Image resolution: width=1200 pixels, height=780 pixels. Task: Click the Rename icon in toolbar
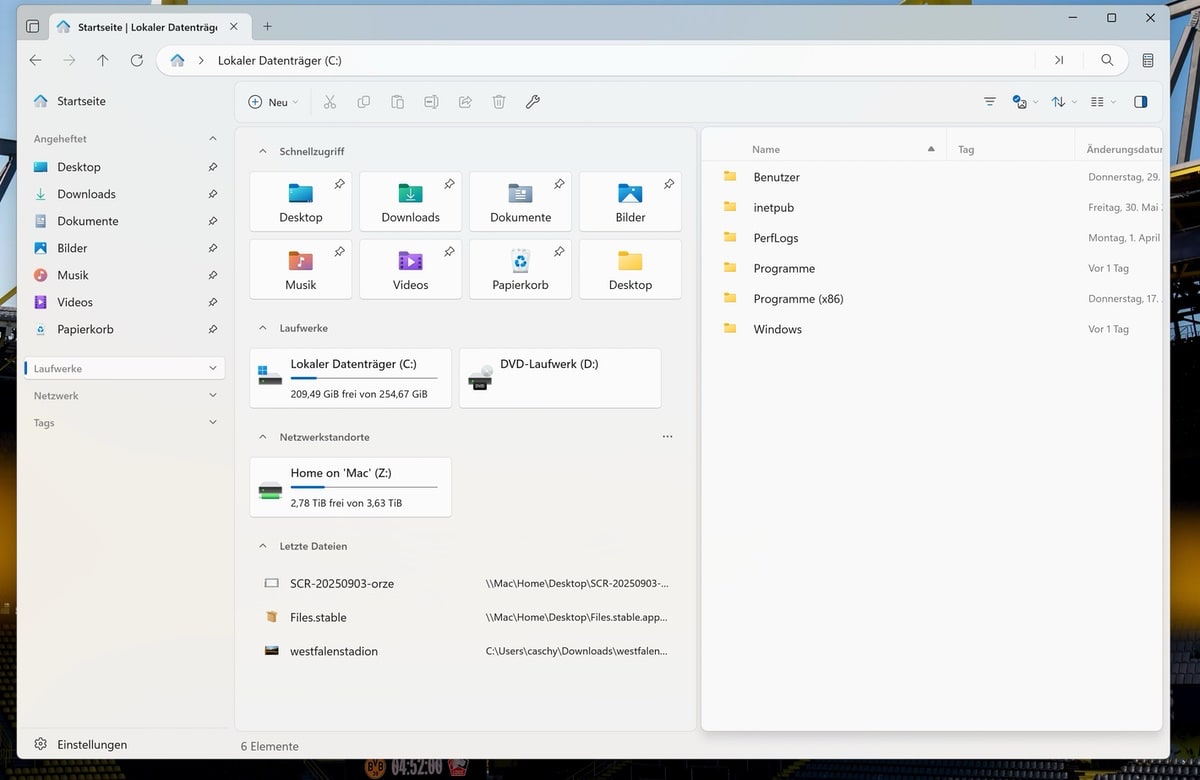pyautogui.click(x=431, y=102)
